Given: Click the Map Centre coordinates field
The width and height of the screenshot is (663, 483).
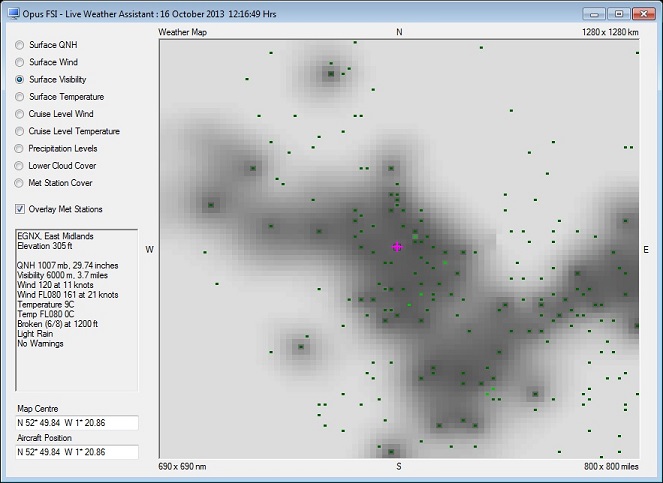Looking at the screenshot, I should pyautogui.click(x=76, y=422).
